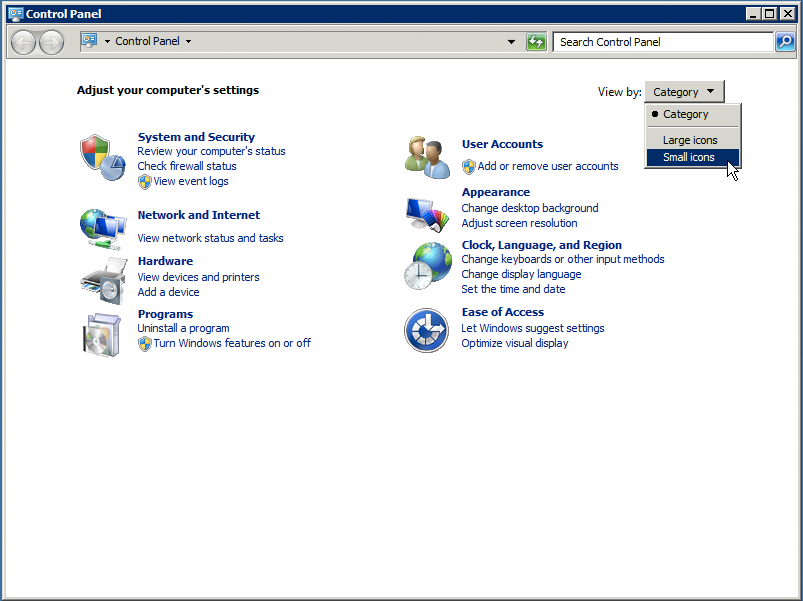Click Check firewall status link
This screenshot has height=601, width=803.
pos(187,166)
